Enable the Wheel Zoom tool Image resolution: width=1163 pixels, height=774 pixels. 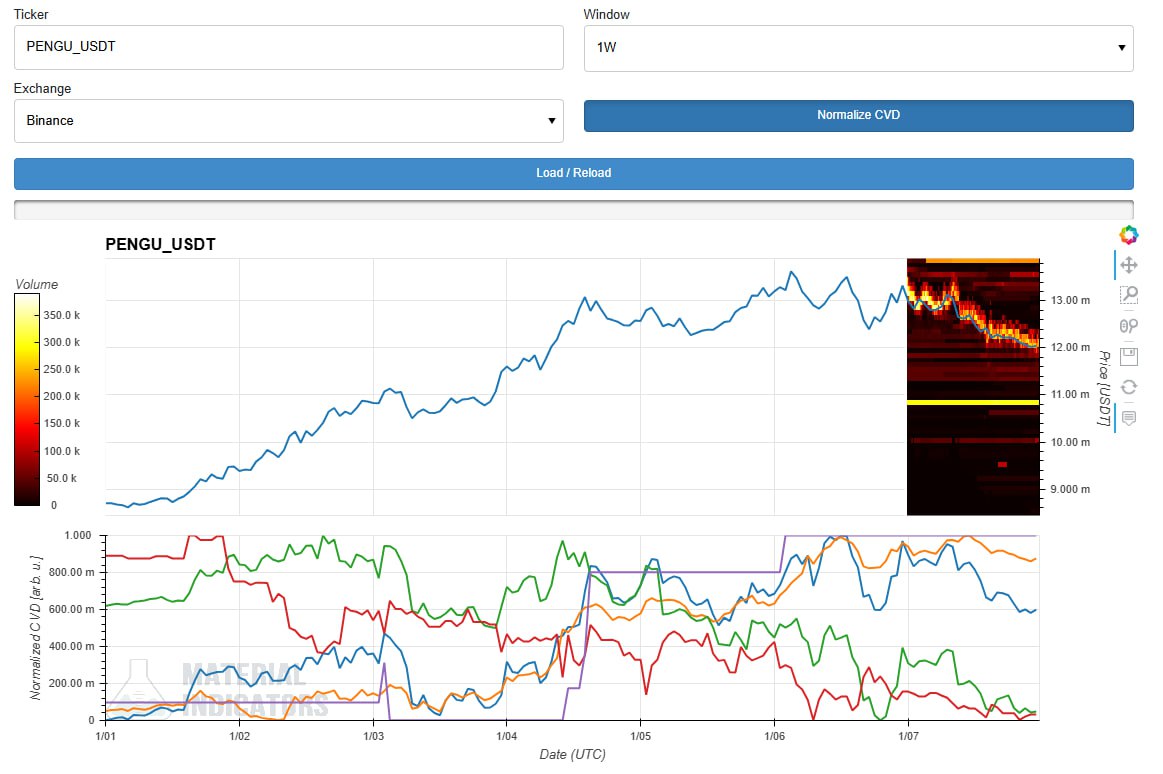point(1128,325)
